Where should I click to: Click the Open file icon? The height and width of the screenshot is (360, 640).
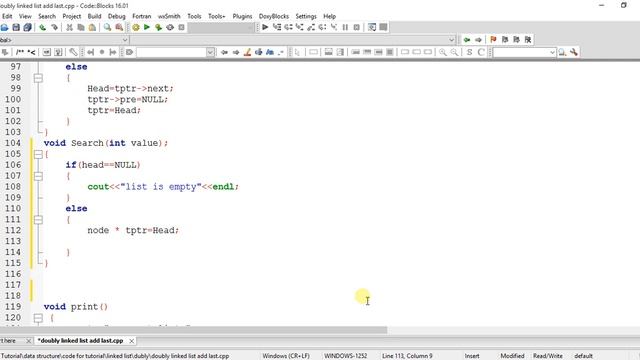tap(4, 27)
